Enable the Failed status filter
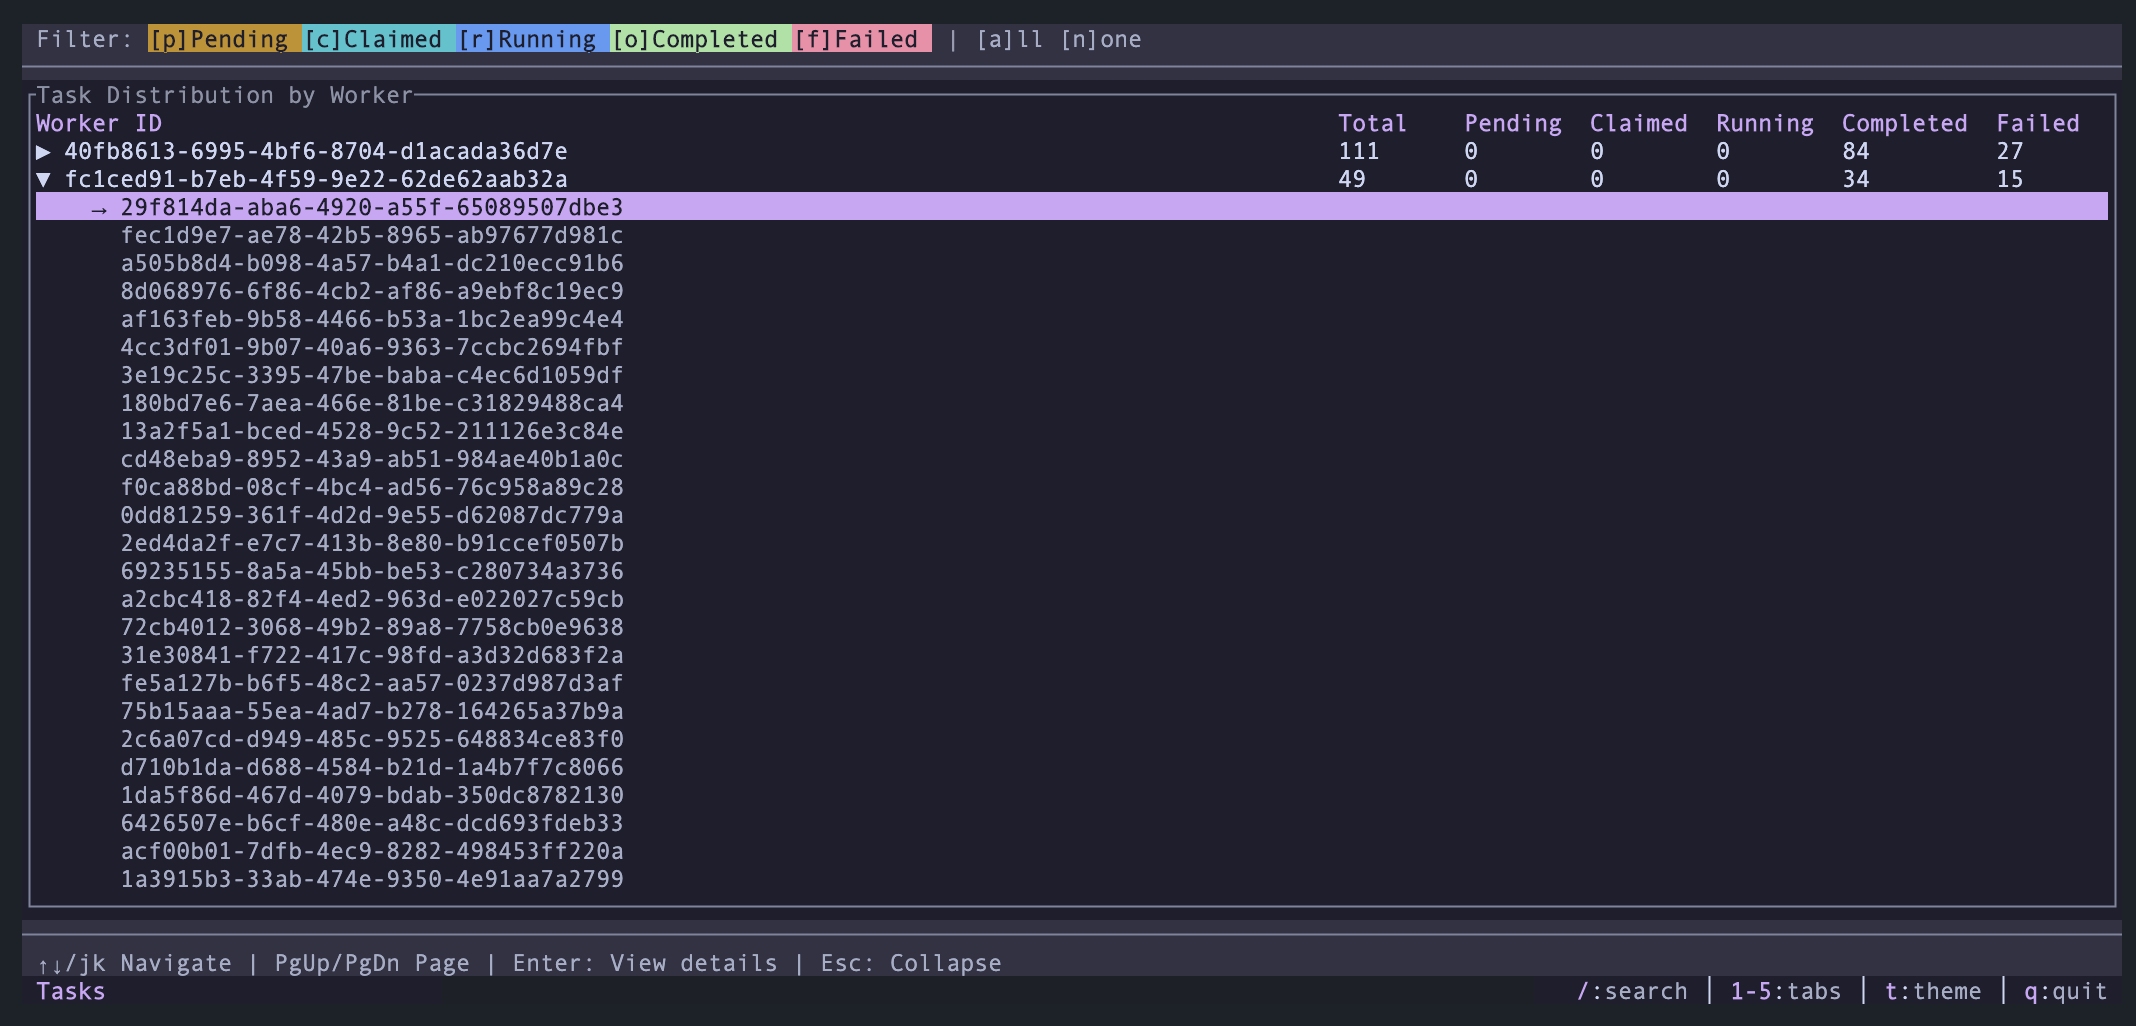Viewport: 2136px width, 1026px height. coord(861,39)
